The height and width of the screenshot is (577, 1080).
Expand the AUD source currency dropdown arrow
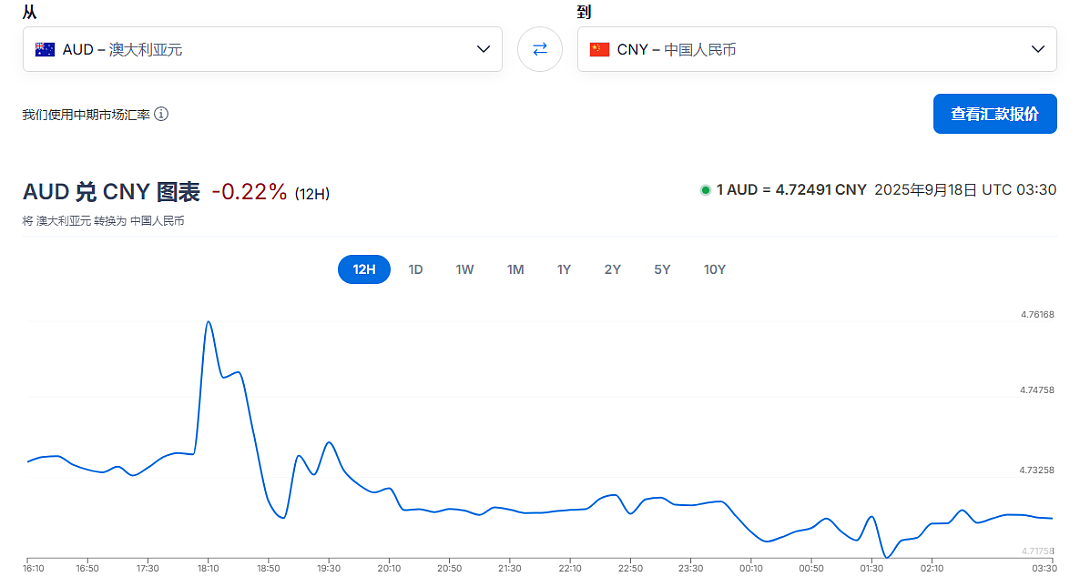coord(484,50)
